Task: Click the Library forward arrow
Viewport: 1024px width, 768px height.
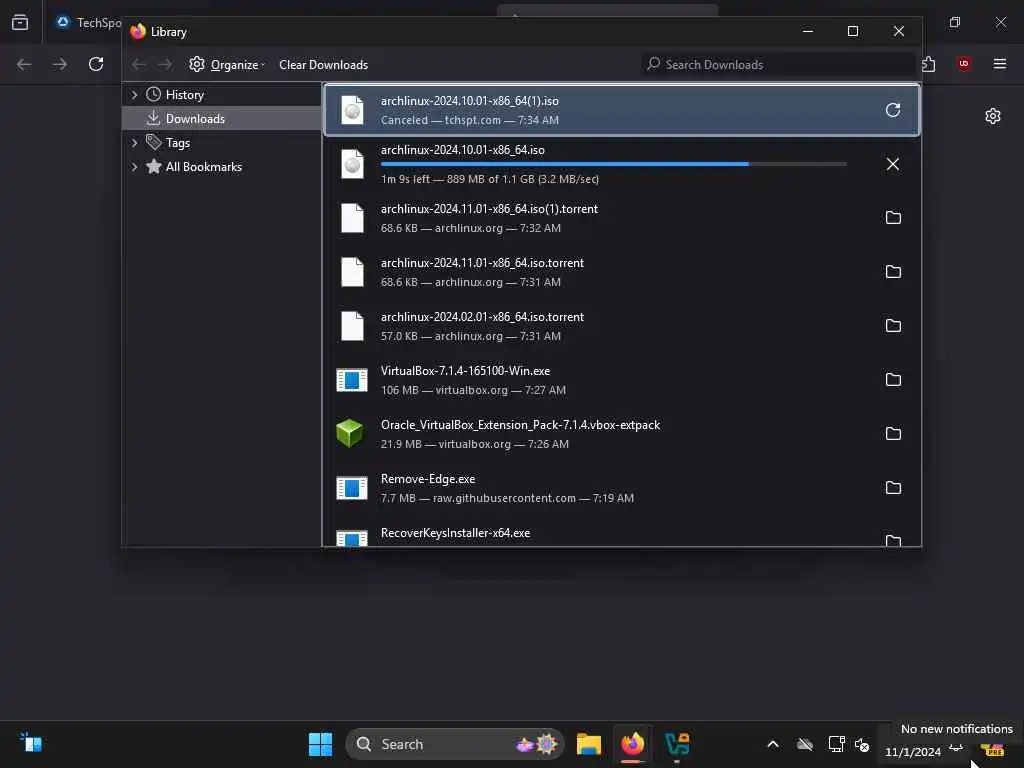Action: [165, 64]
